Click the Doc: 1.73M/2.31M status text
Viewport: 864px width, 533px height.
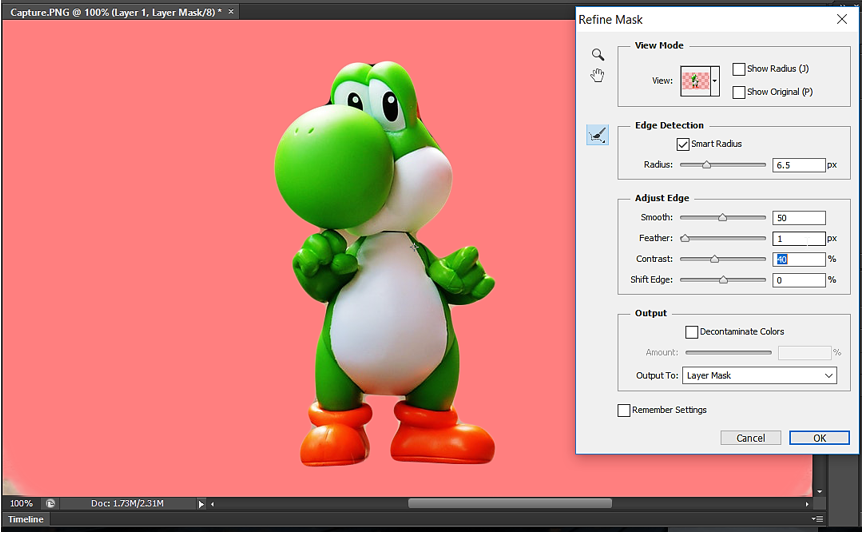[127, 503]
